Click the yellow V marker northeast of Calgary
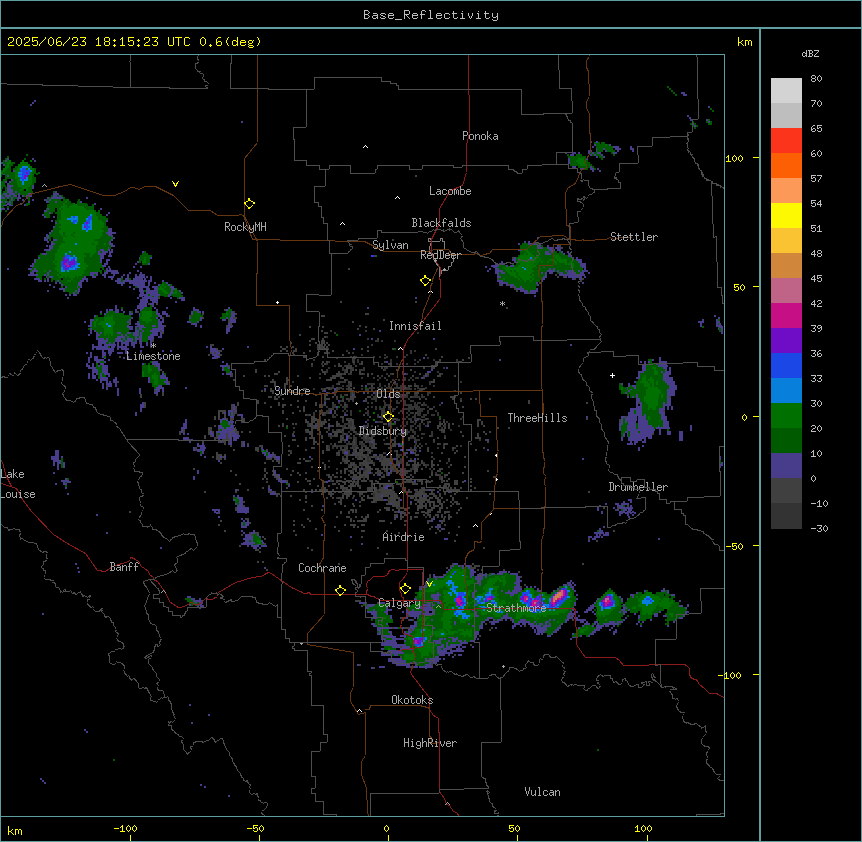This screenshot has height=842, width=862. [x=429, y=584]
